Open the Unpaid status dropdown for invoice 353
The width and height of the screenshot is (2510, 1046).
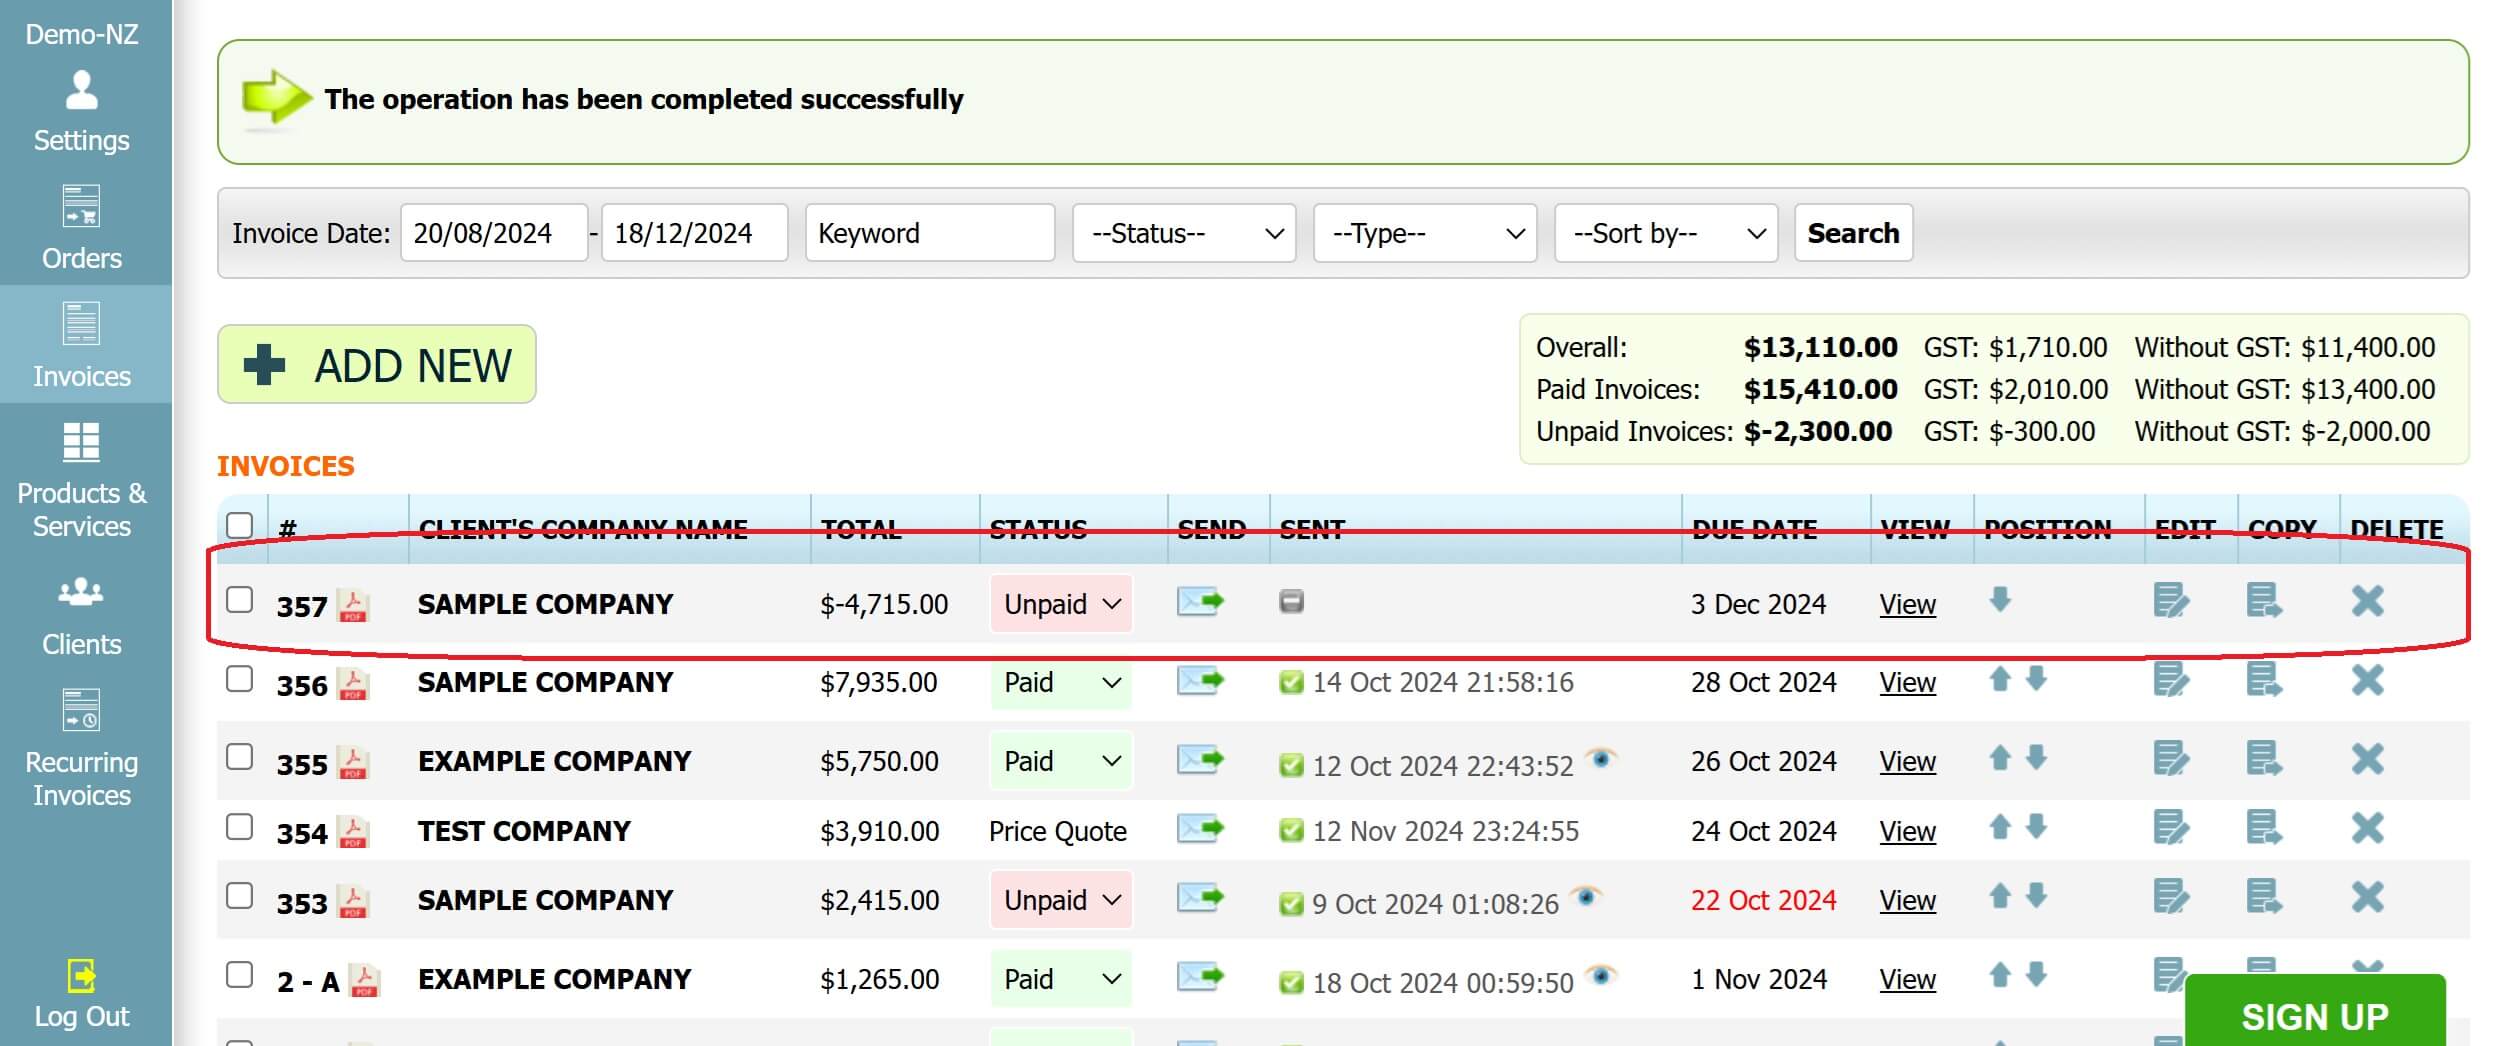tap(1060, 899)
